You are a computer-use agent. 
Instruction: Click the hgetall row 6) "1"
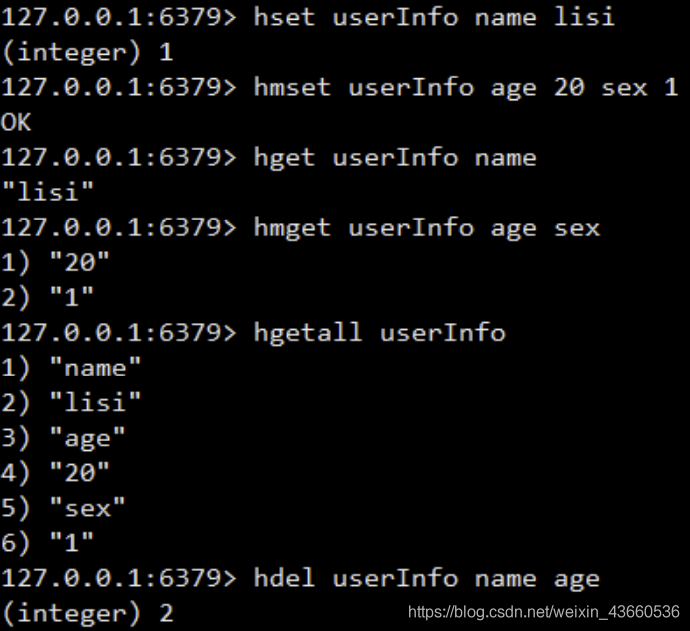48,542
